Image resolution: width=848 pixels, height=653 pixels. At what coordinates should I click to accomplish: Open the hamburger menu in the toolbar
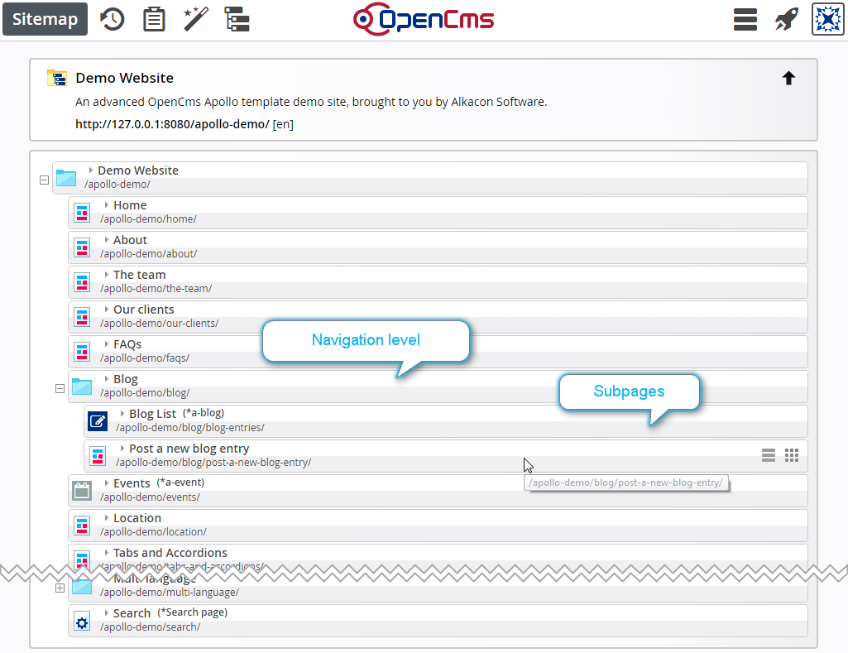pos(745,18)
